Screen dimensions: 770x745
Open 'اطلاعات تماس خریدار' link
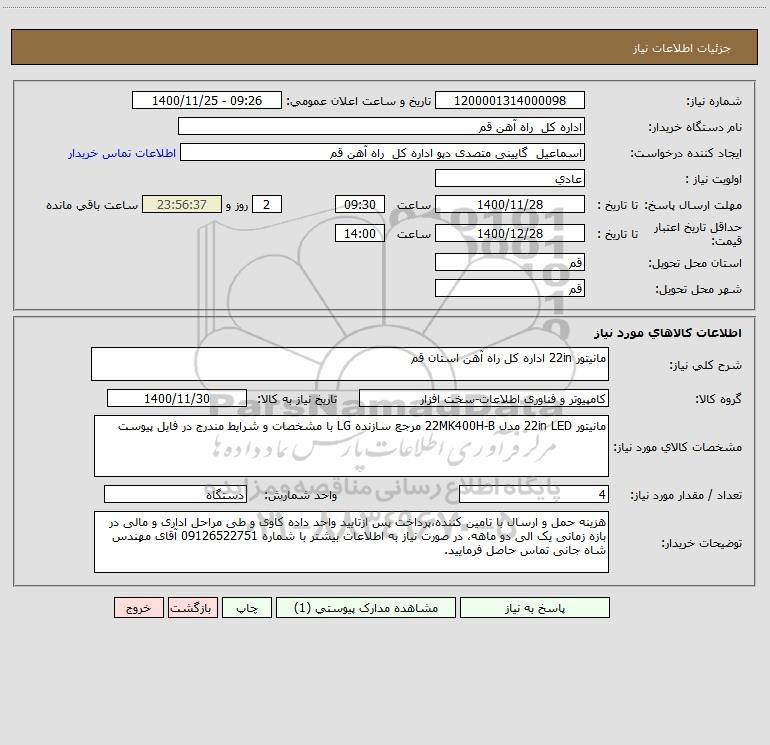122,153
